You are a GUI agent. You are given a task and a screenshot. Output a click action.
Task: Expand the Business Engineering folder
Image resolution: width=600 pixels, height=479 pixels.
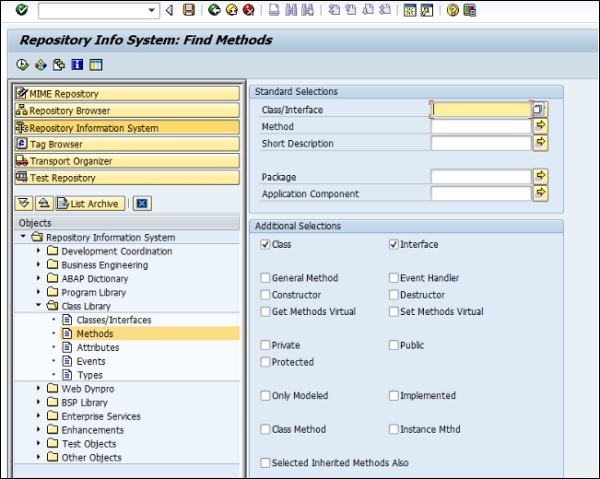pyautogui.click(x=38, y=264)
